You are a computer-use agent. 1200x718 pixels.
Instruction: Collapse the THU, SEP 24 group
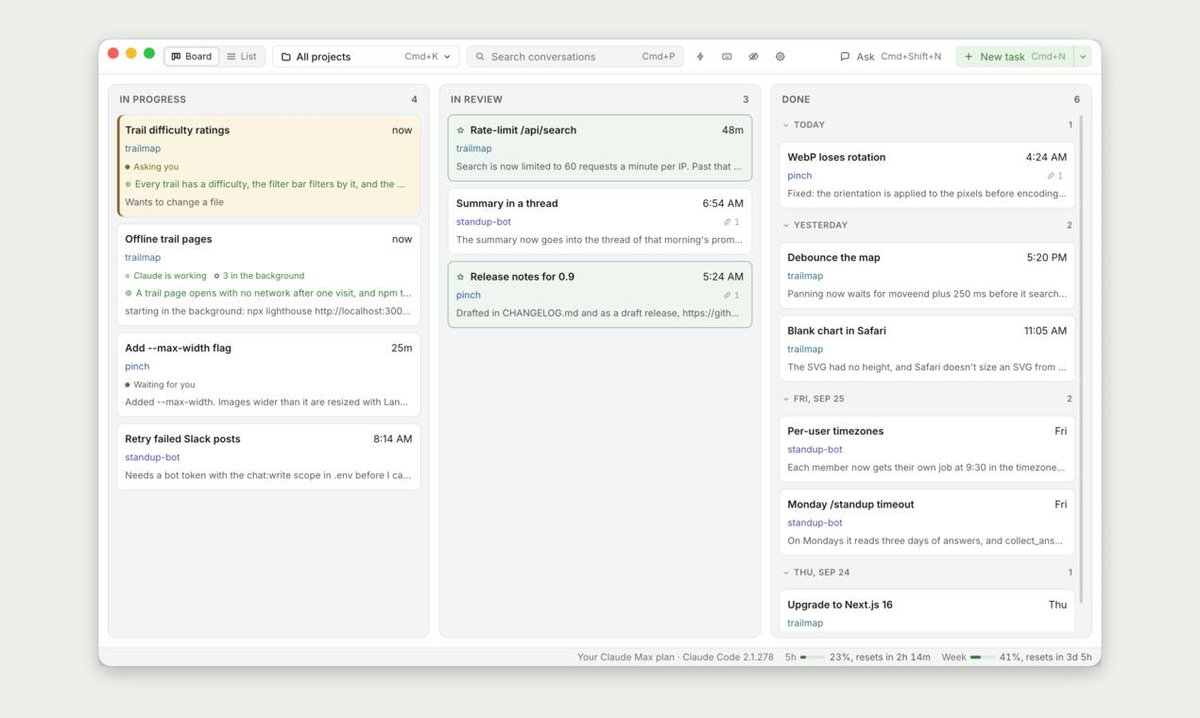point(786,572)
